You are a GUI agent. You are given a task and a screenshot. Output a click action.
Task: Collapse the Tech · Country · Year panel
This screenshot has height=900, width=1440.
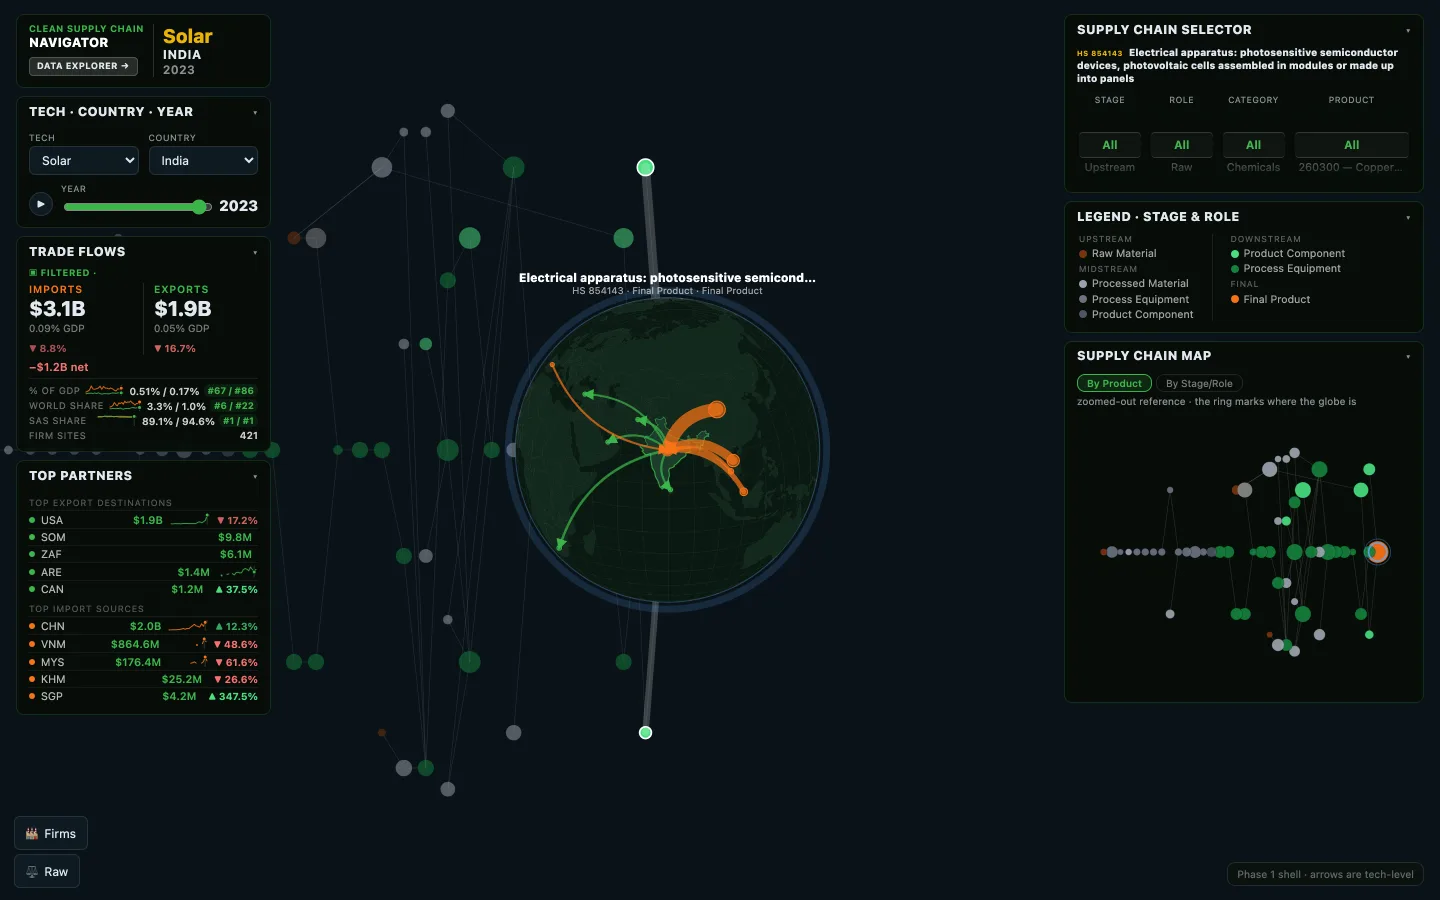255,112
